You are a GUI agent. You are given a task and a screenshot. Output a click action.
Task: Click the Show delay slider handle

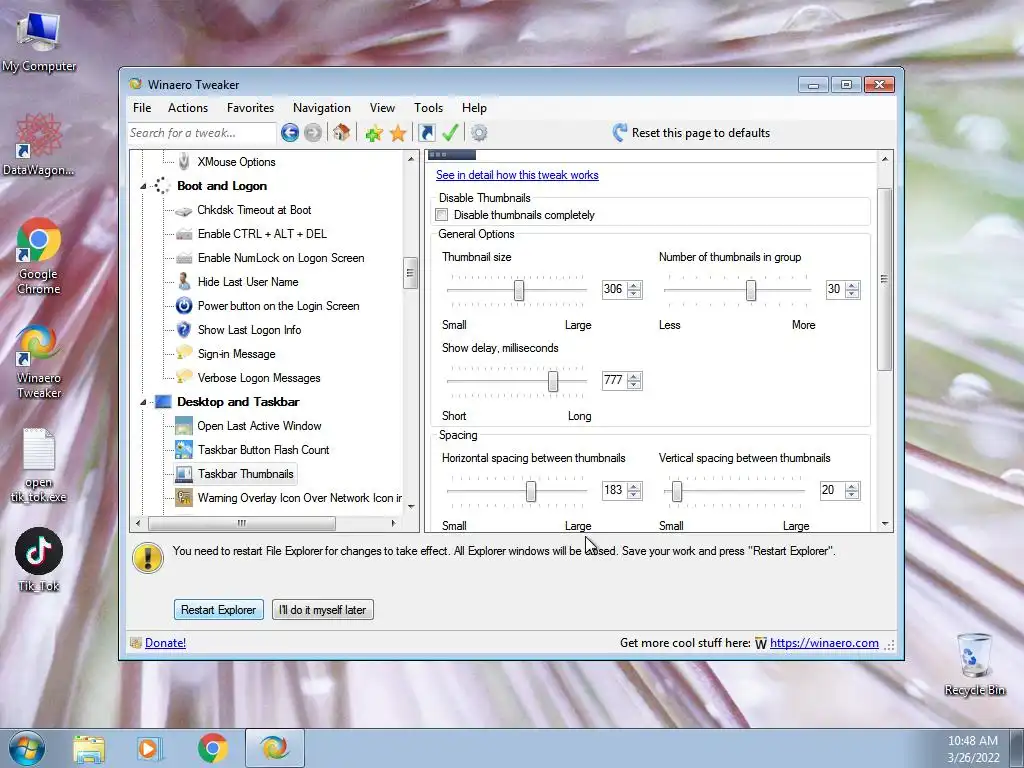pos(553,381)
